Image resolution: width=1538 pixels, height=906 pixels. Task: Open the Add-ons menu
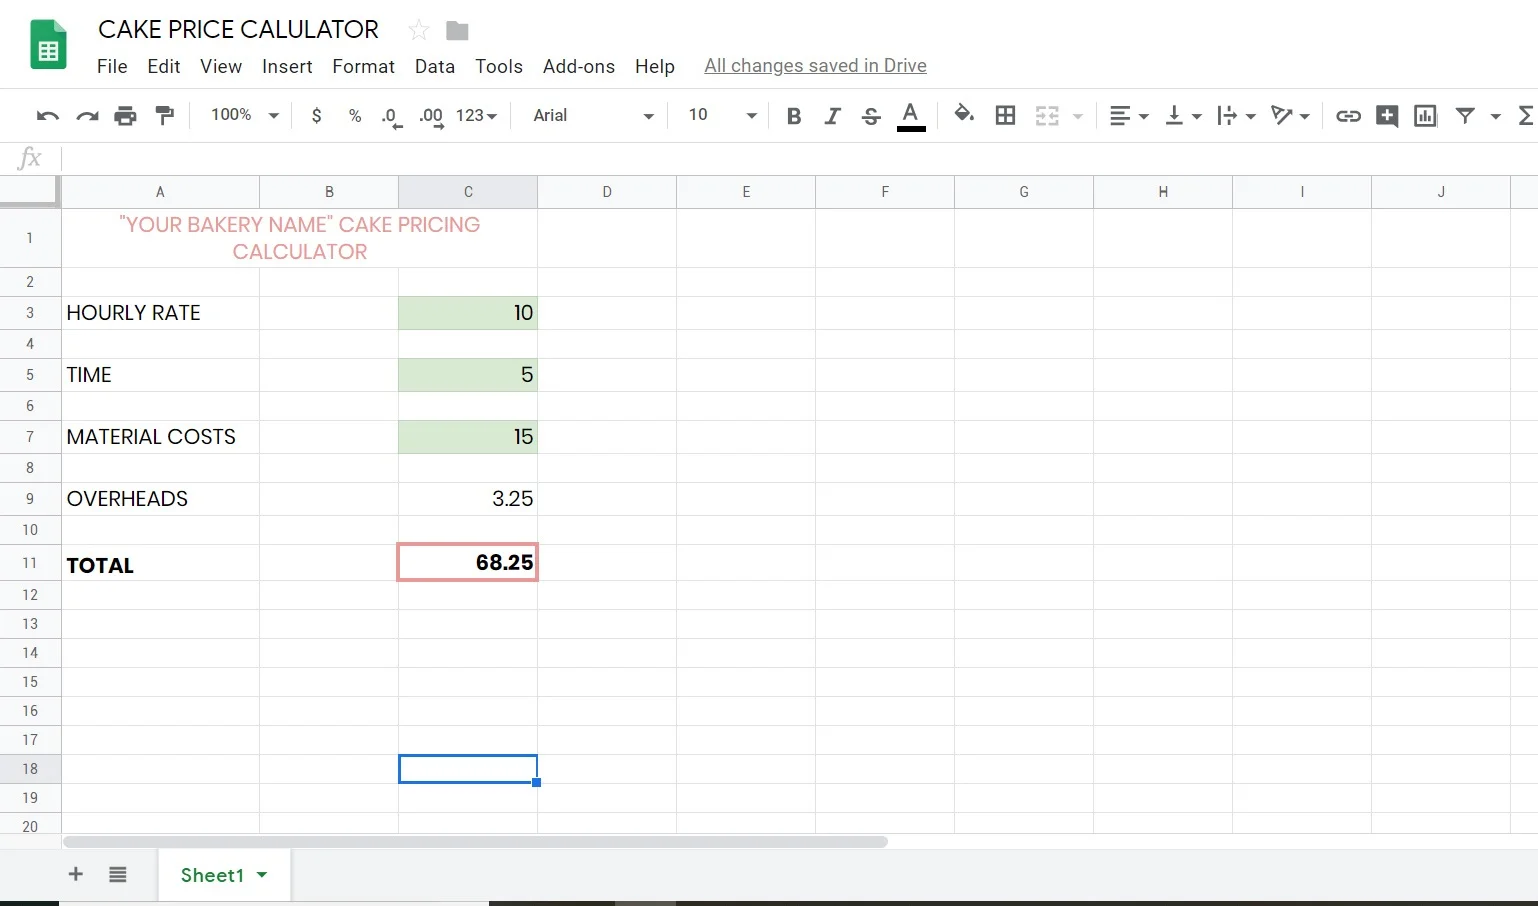(578, 66)
